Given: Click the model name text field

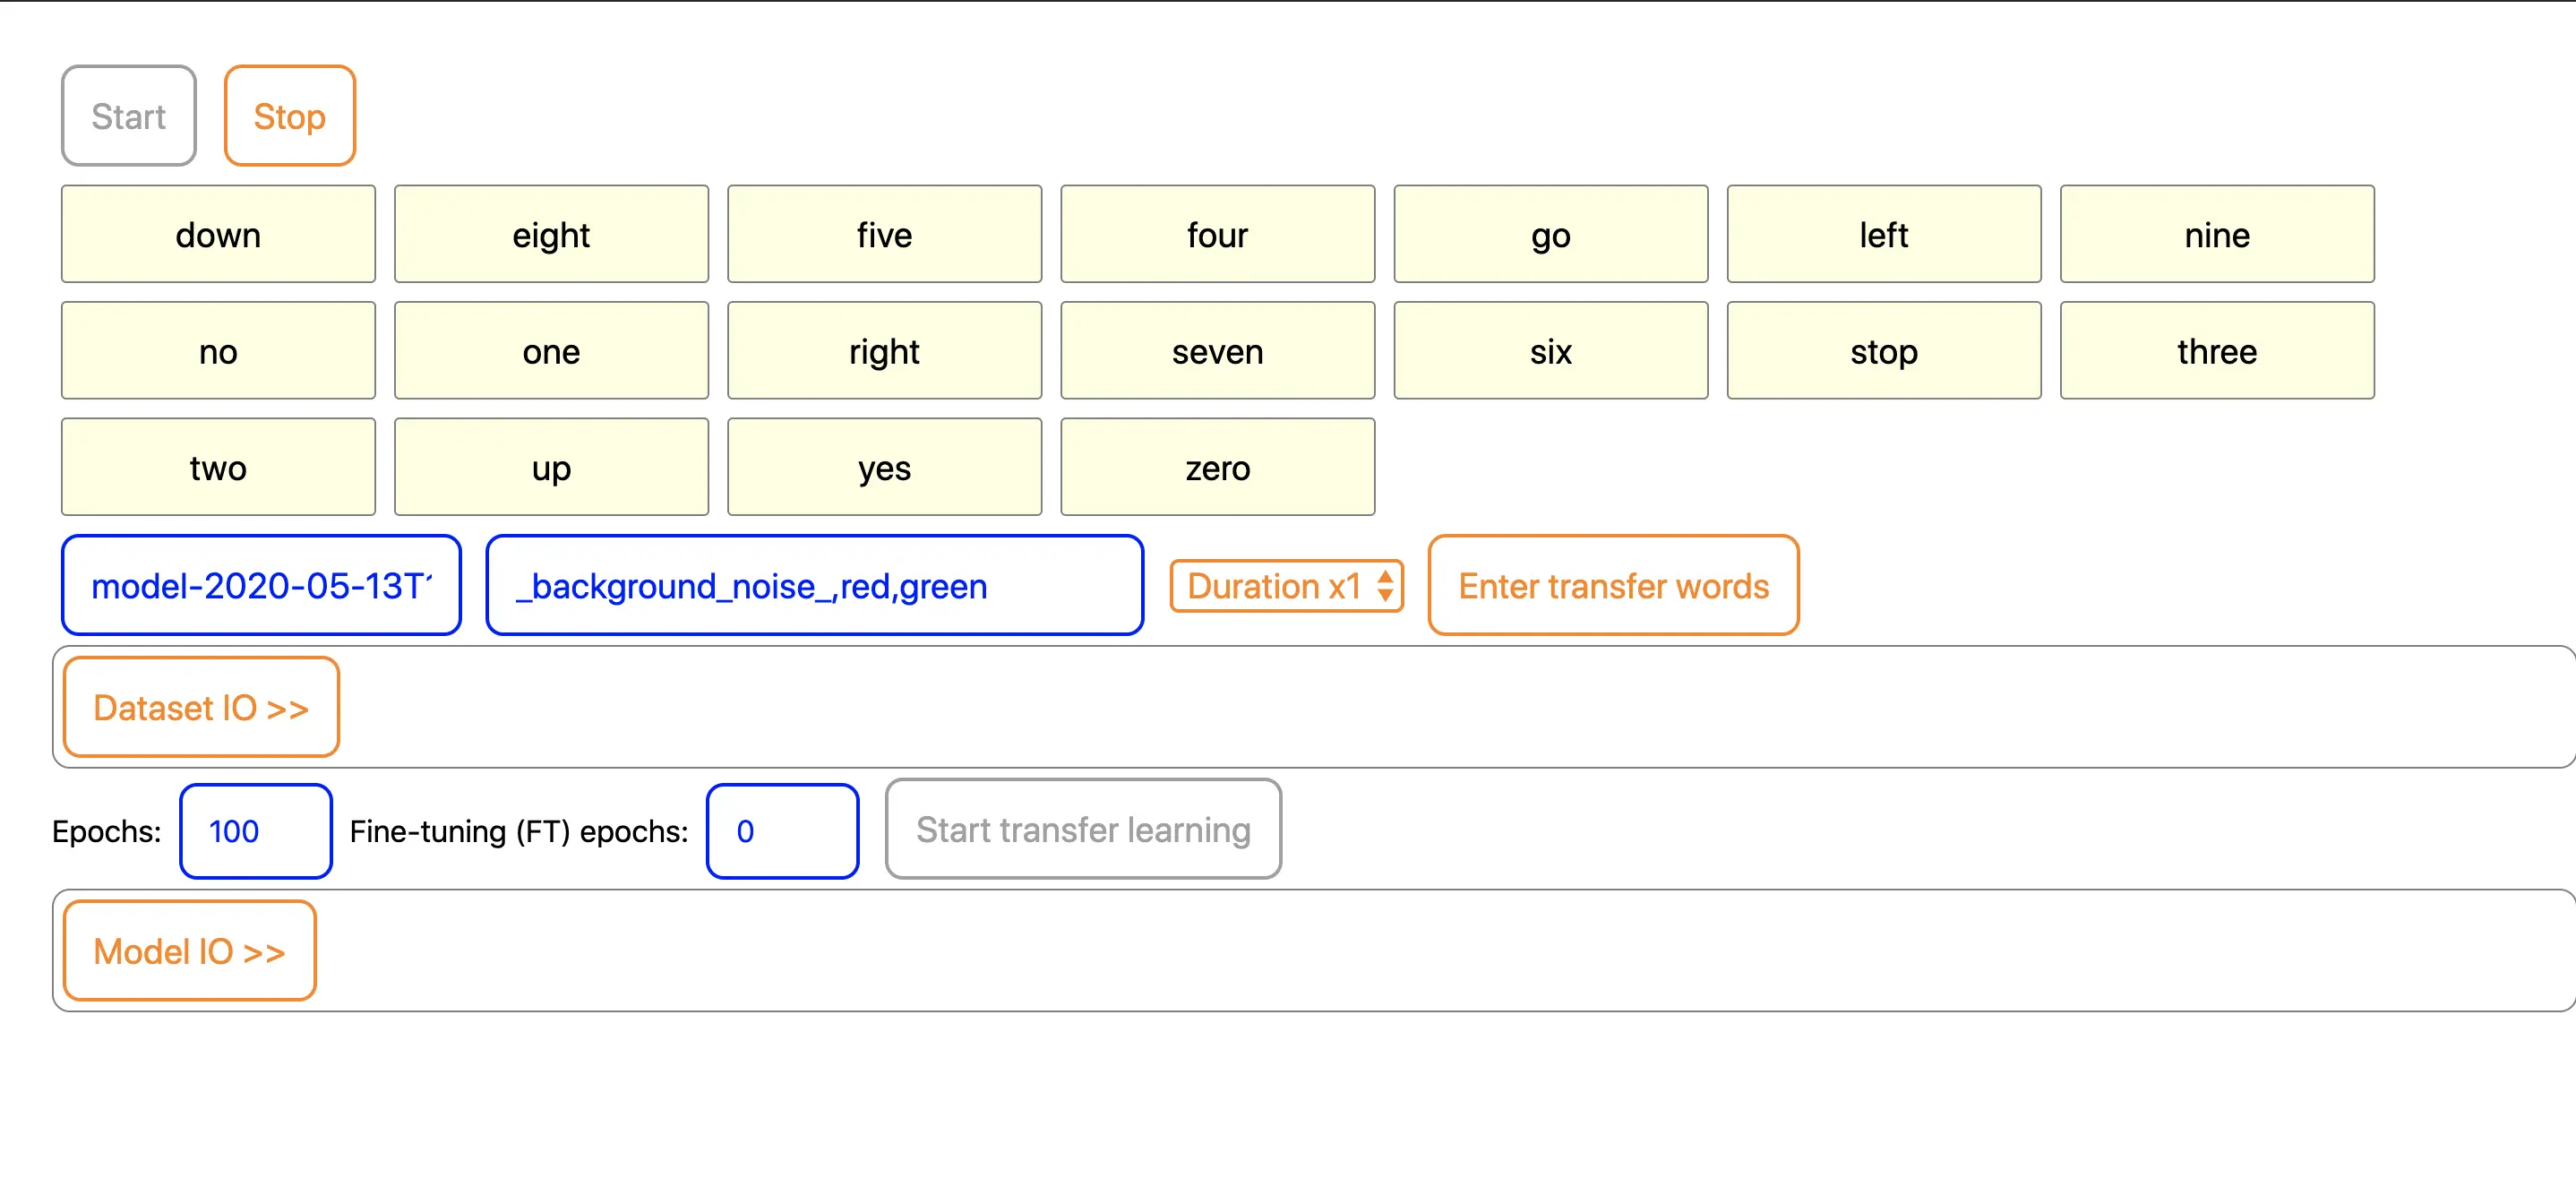Looking at the screenshot, I should click(261, 586).
